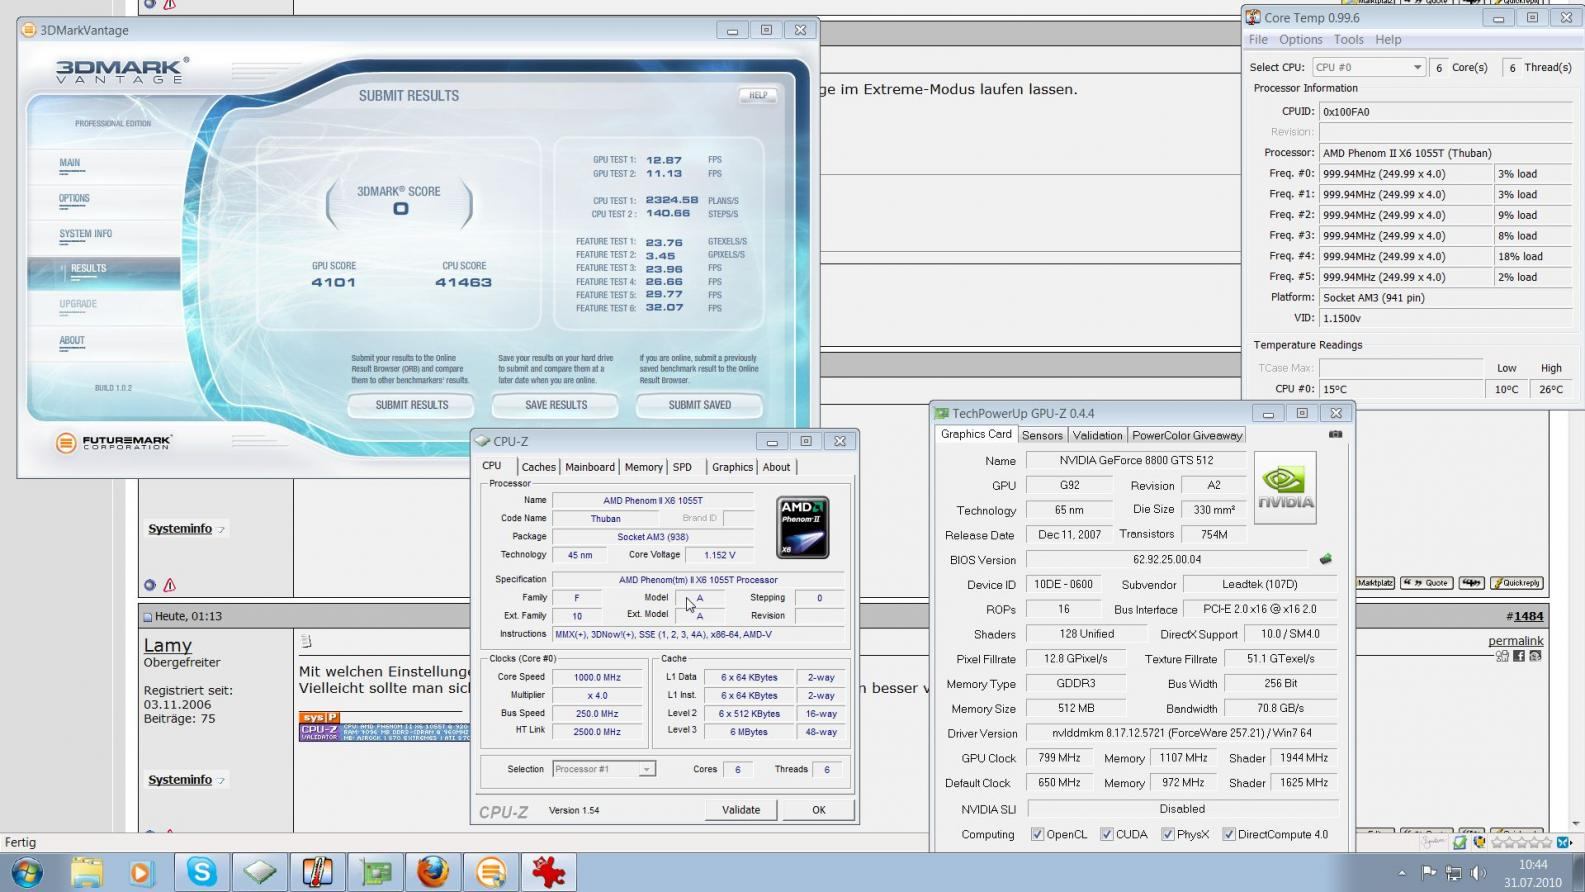The image size is (1585, 892).
Task: Click the Quote button in forum post
Action: point(1427,583)
